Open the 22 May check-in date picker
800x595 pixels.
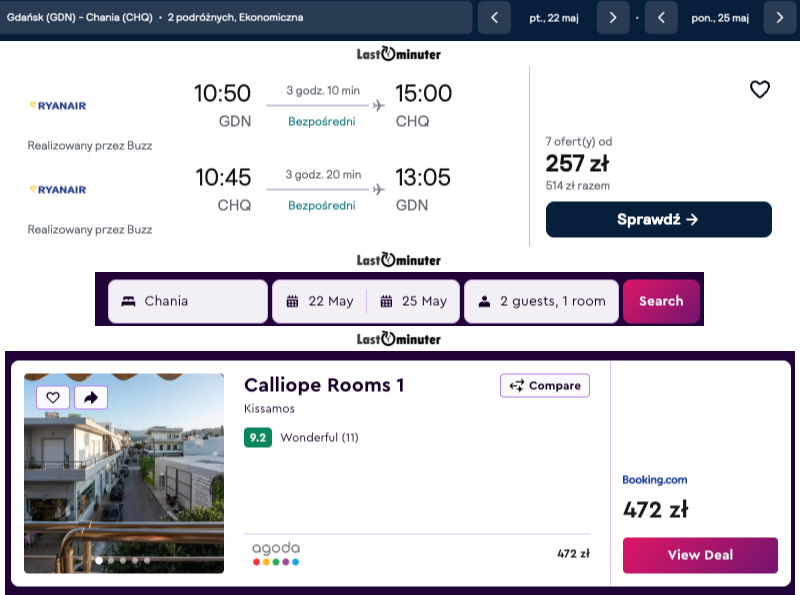pos(320,301)
